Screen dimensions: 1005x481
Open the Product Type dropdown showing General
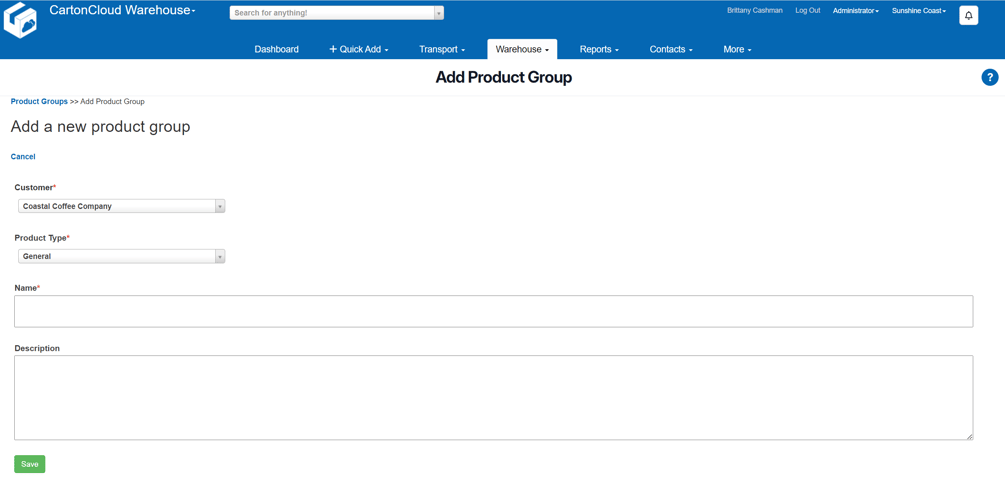coord(122,257)
